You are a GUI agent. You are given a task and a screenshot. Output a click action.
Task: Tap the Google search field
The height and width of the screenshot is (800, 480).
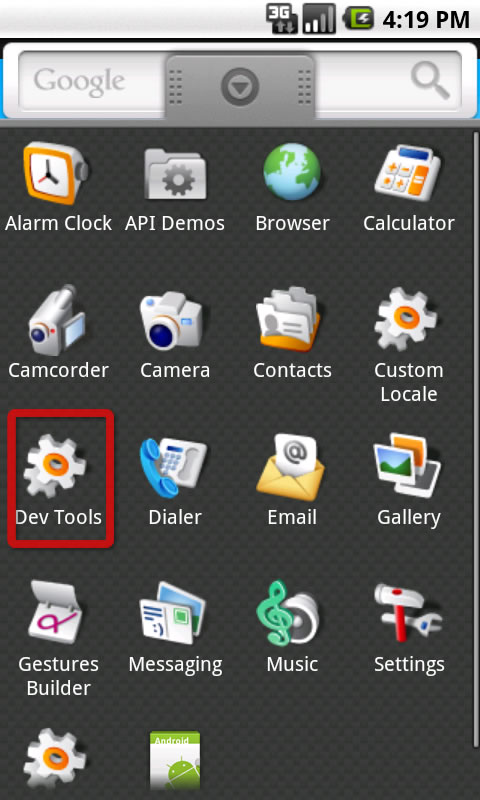92,82
